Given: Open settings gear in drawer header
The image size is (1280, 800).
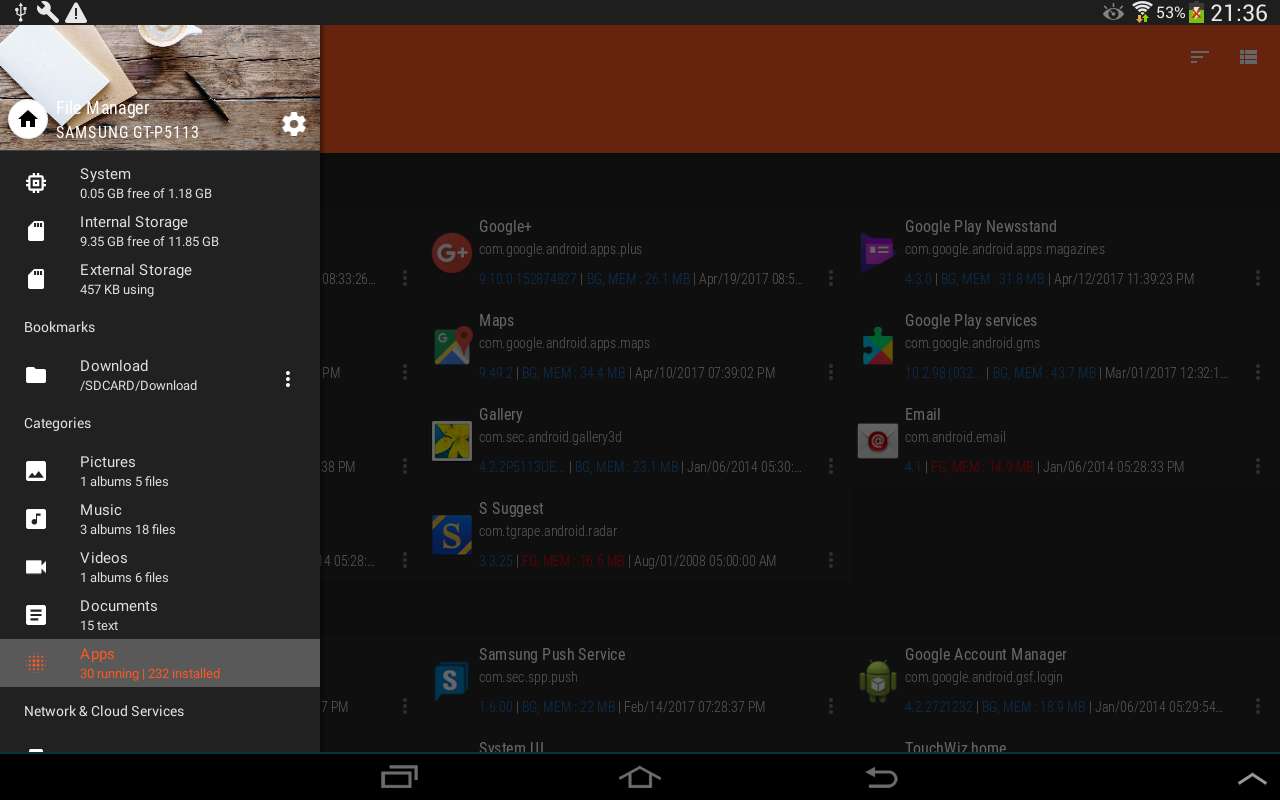Looking at the screenshot, I should 294,124.
